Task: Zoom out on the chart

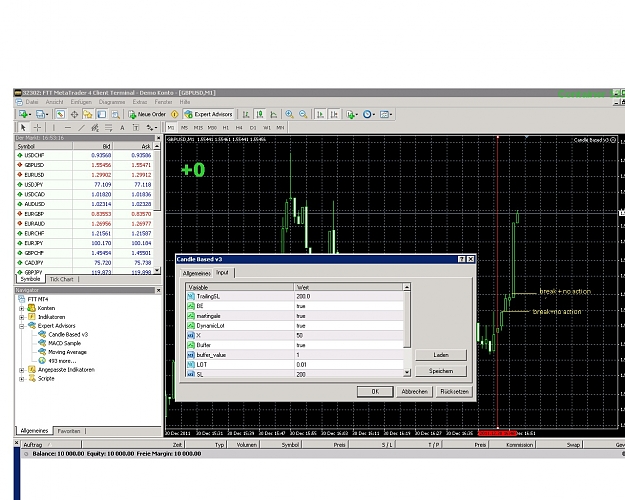Action: pos(303,114)
